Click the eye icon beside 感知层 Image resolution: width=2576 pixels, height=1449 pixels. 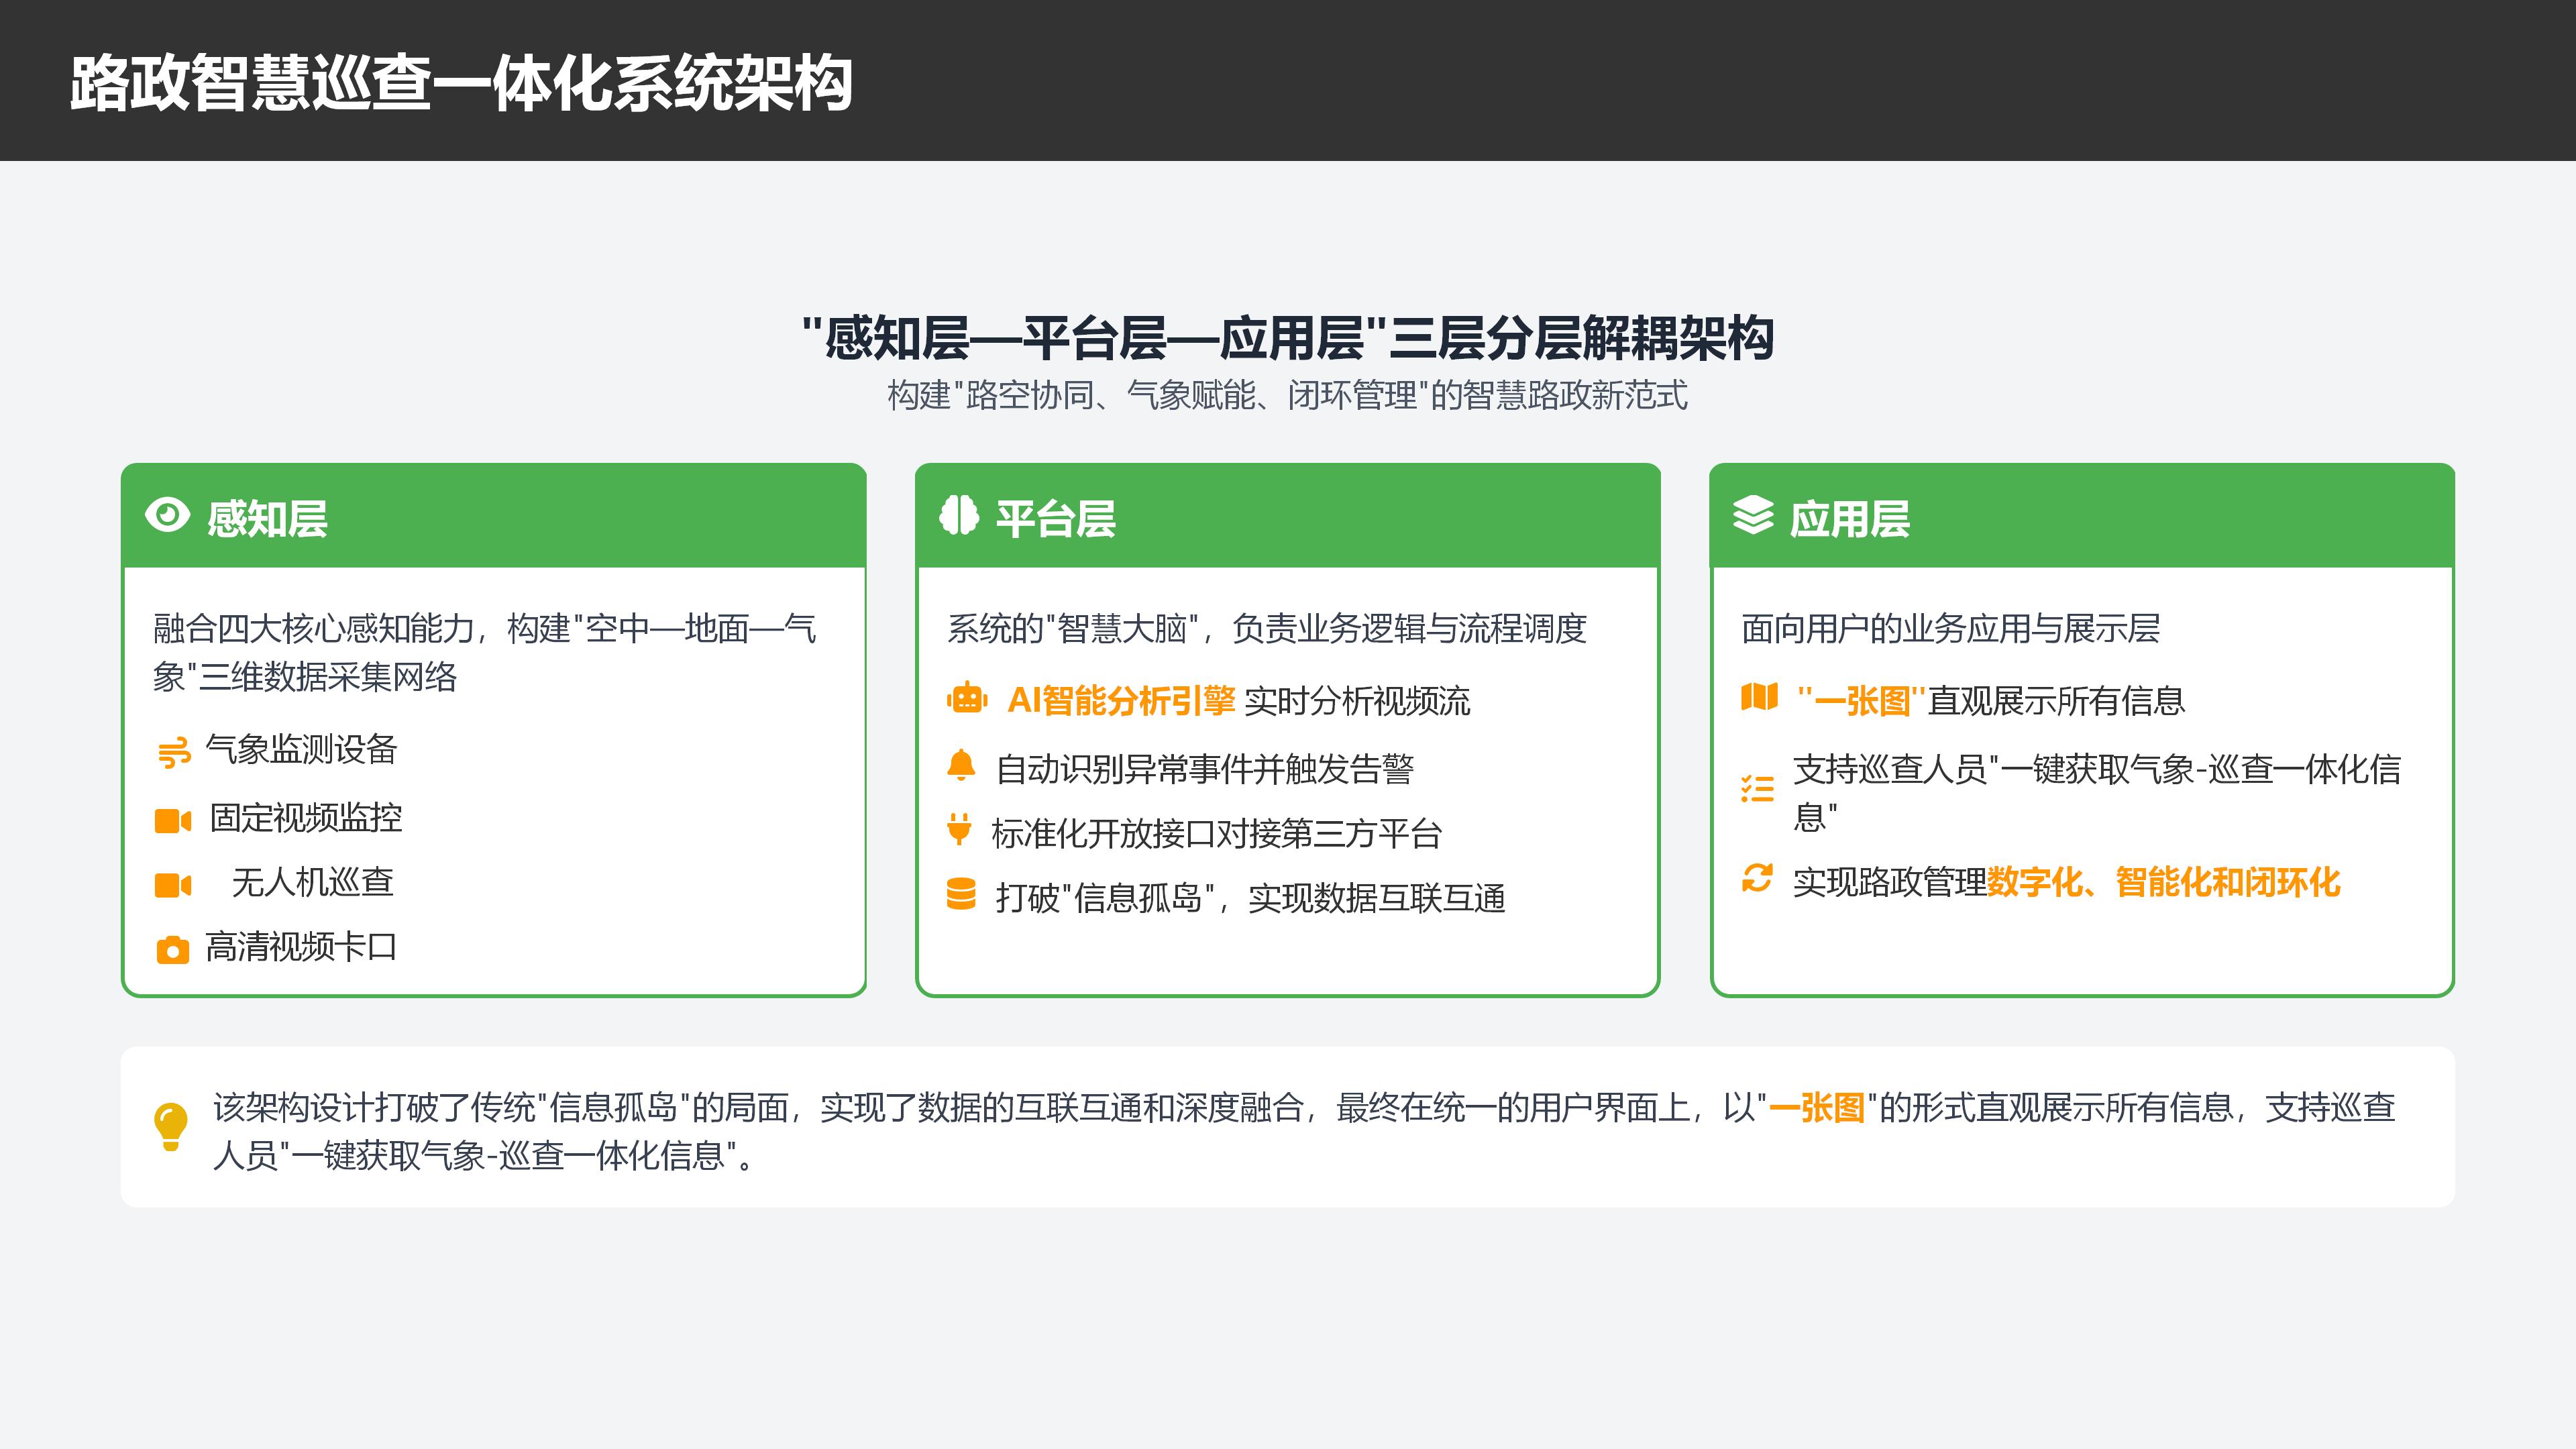167,516
